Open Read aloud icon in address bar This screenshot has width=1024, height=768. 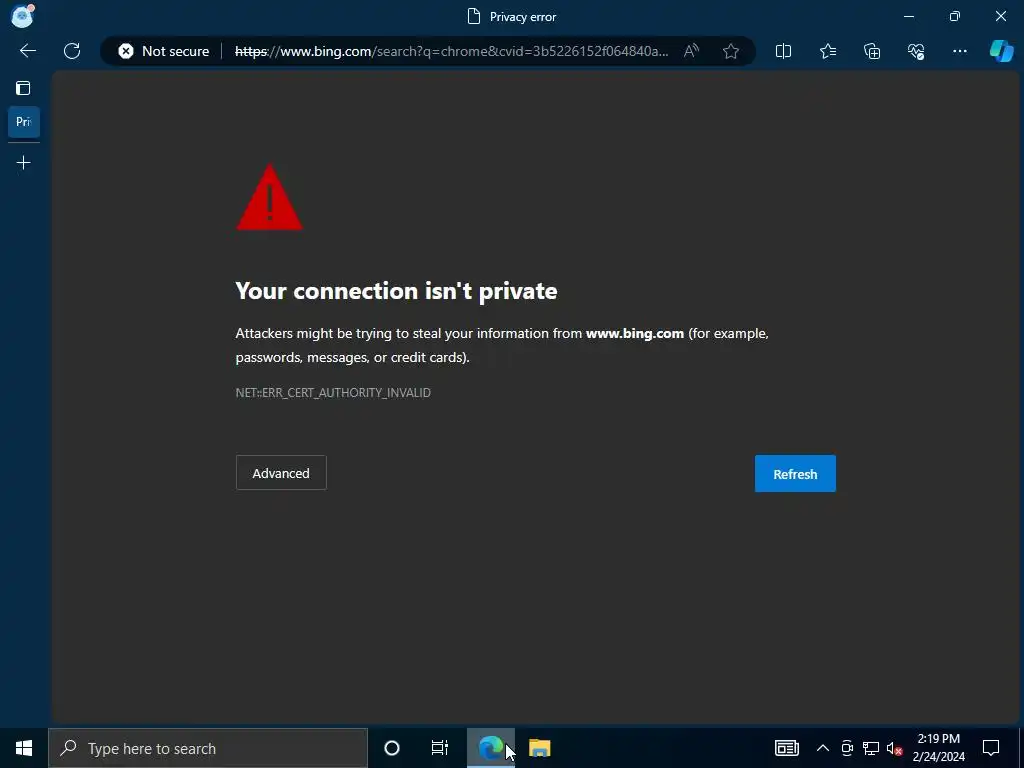click(692, 51)
